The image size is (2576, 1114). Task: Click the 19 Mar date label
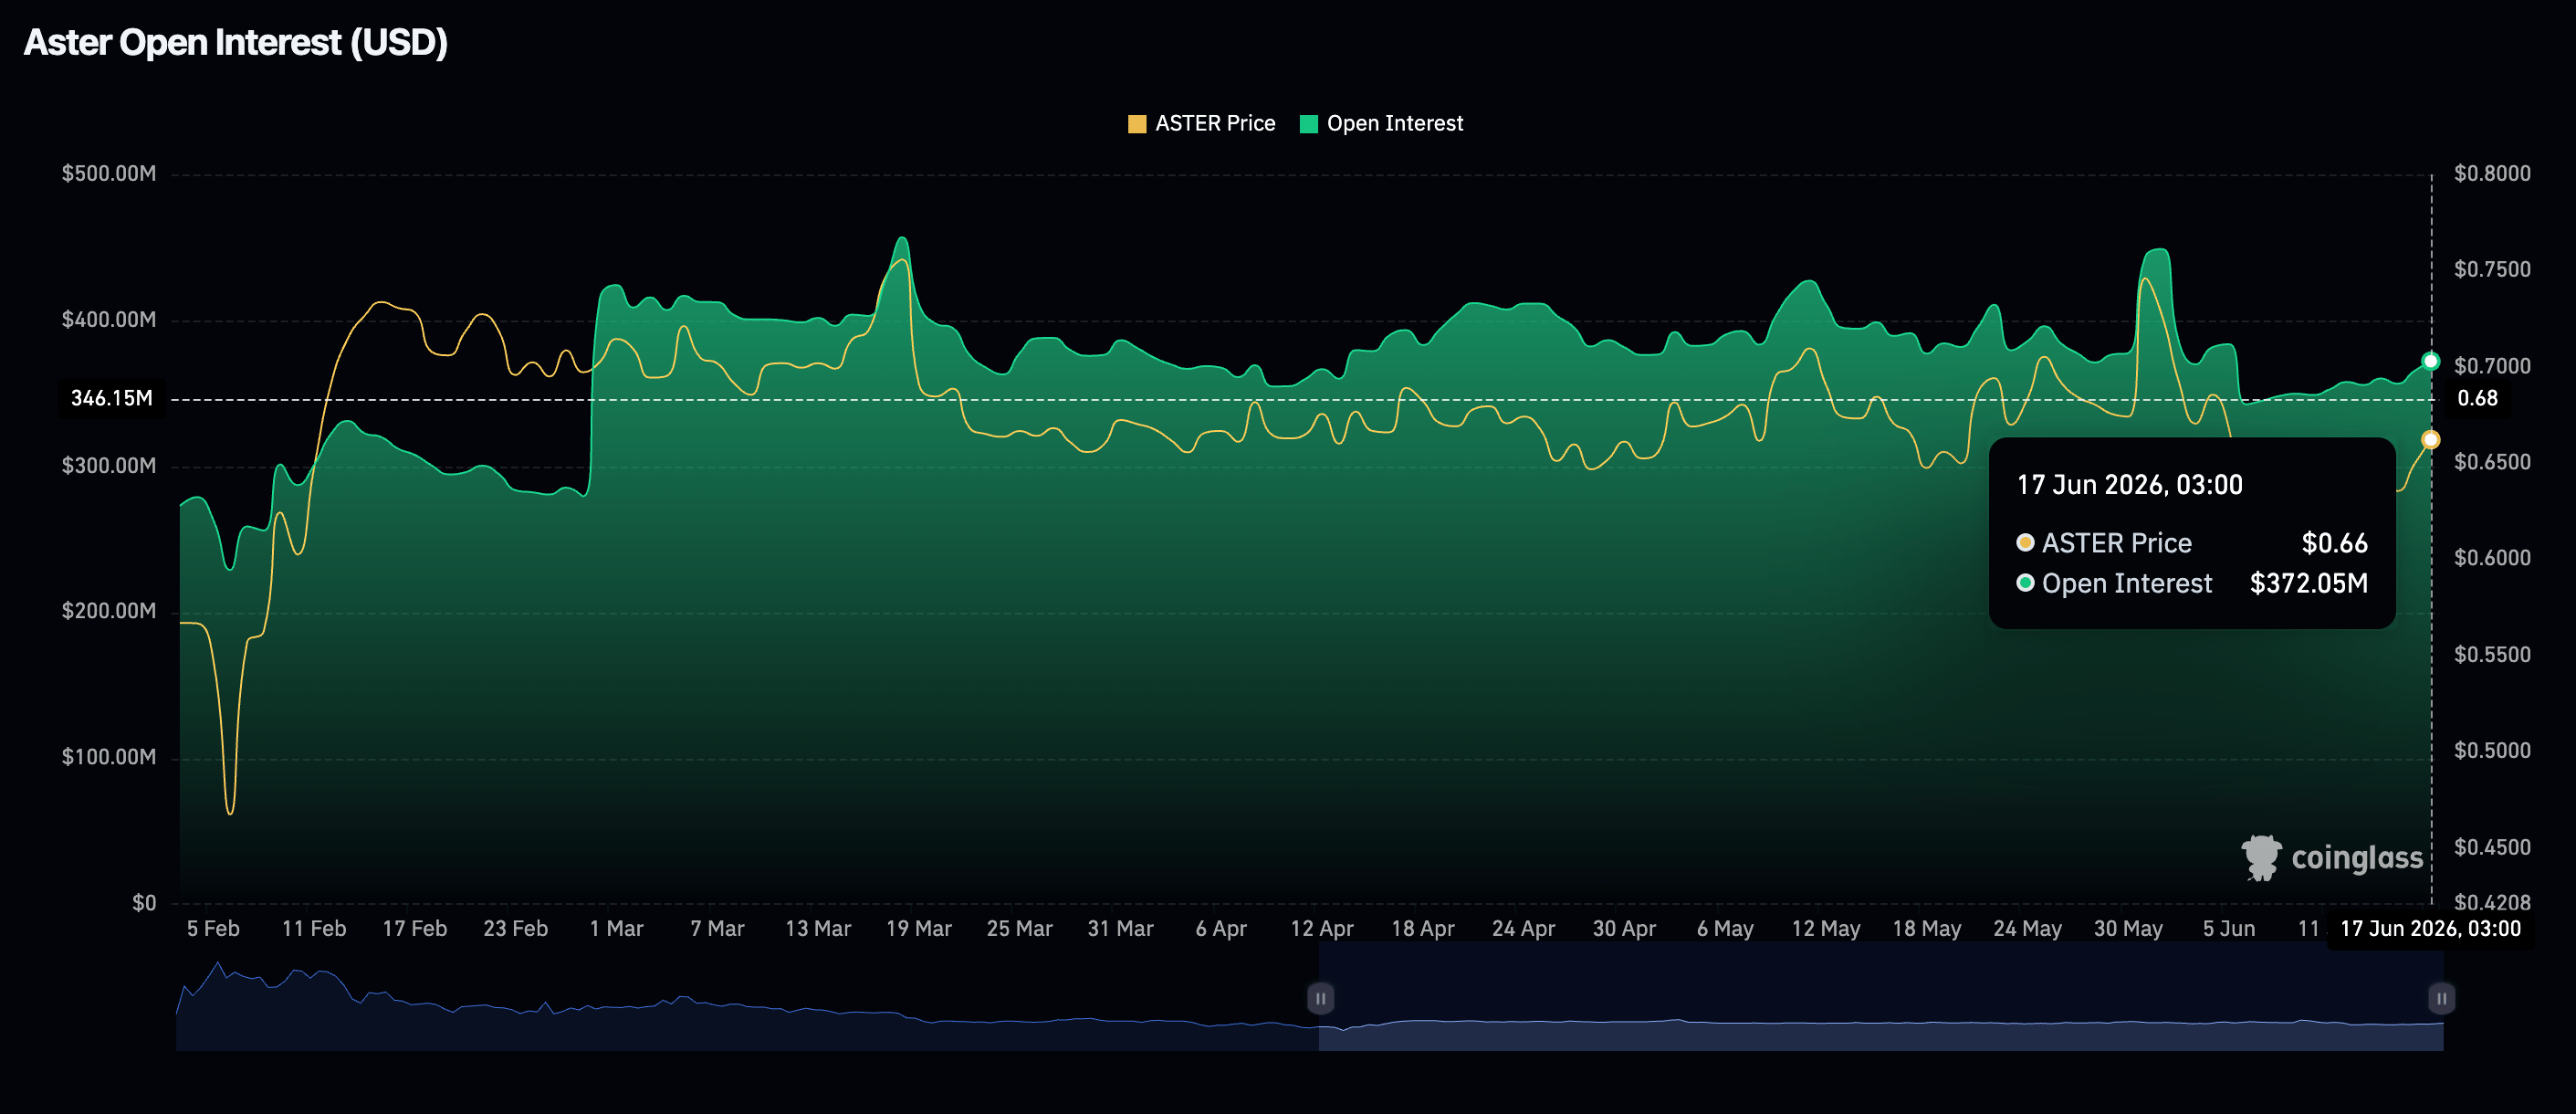[x=919, y=929]
